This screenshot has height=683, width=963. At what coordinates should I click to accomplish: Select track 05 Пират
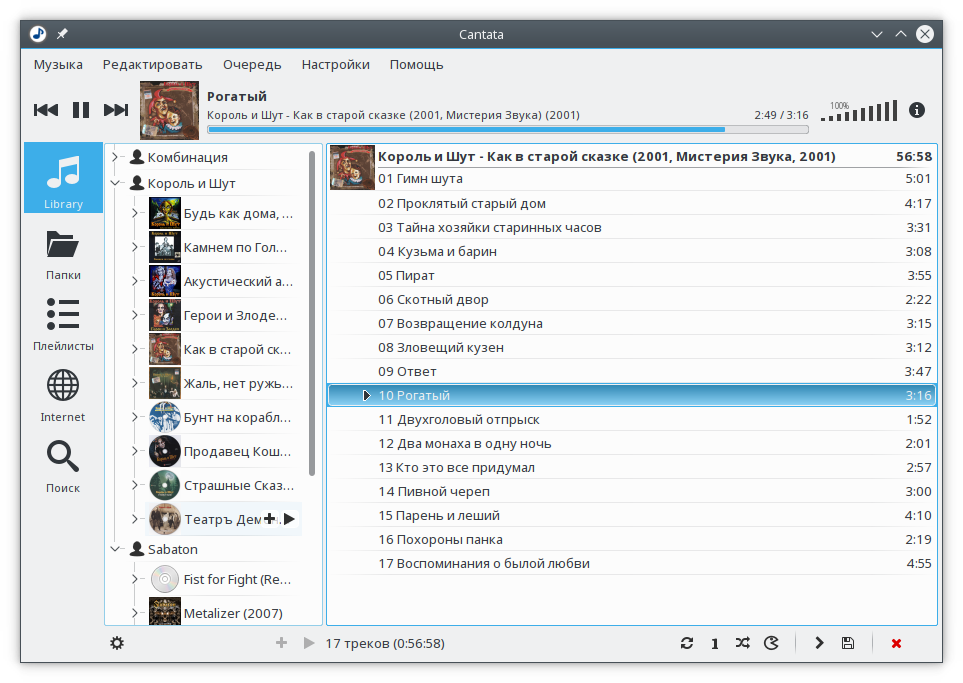click(633, 275)
